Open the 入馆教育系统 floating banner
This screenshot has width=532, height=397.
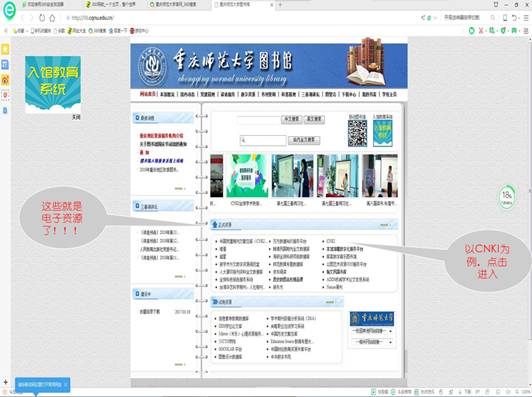click(x=53, y=84)
